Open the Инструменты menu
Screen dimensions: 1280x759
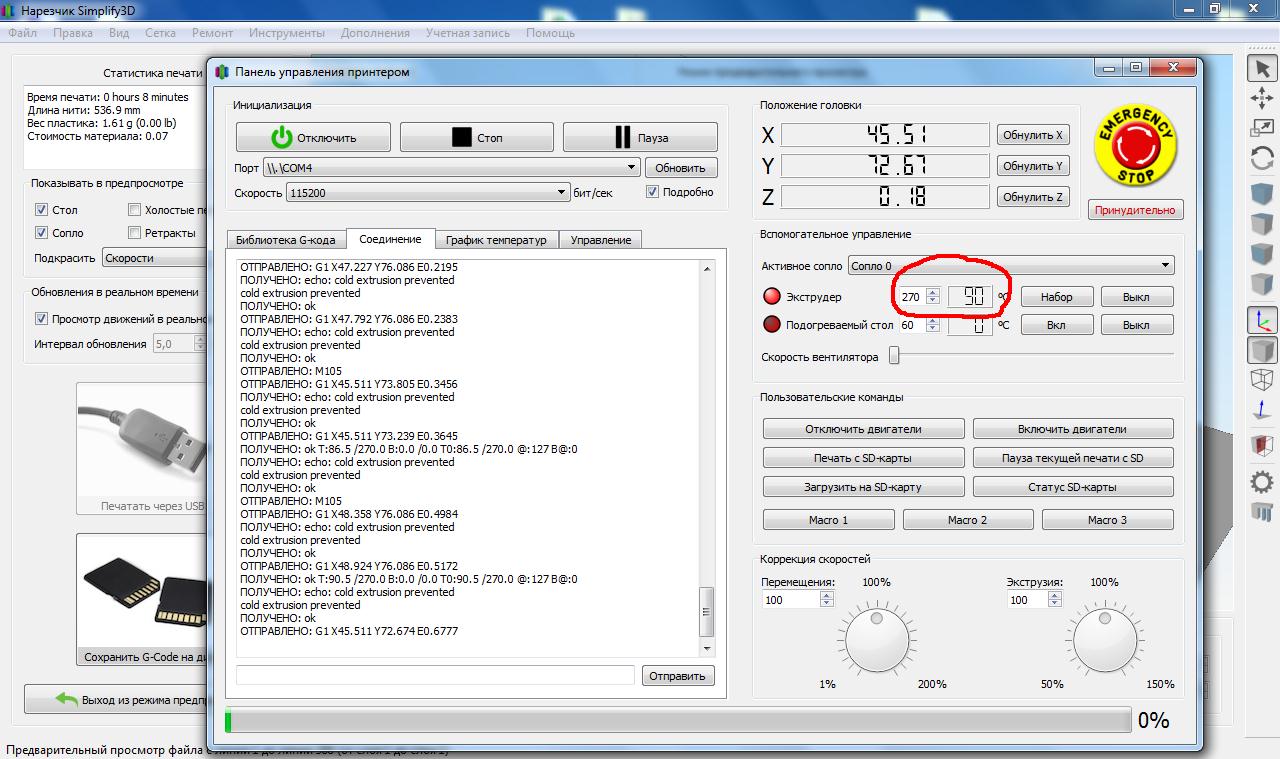pos(287,33)
